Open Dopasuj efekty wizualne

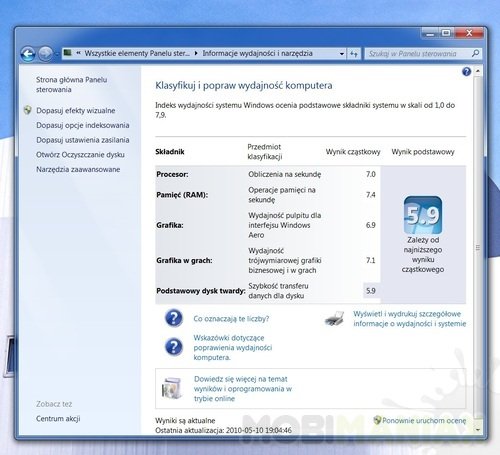tap(76, 110)
